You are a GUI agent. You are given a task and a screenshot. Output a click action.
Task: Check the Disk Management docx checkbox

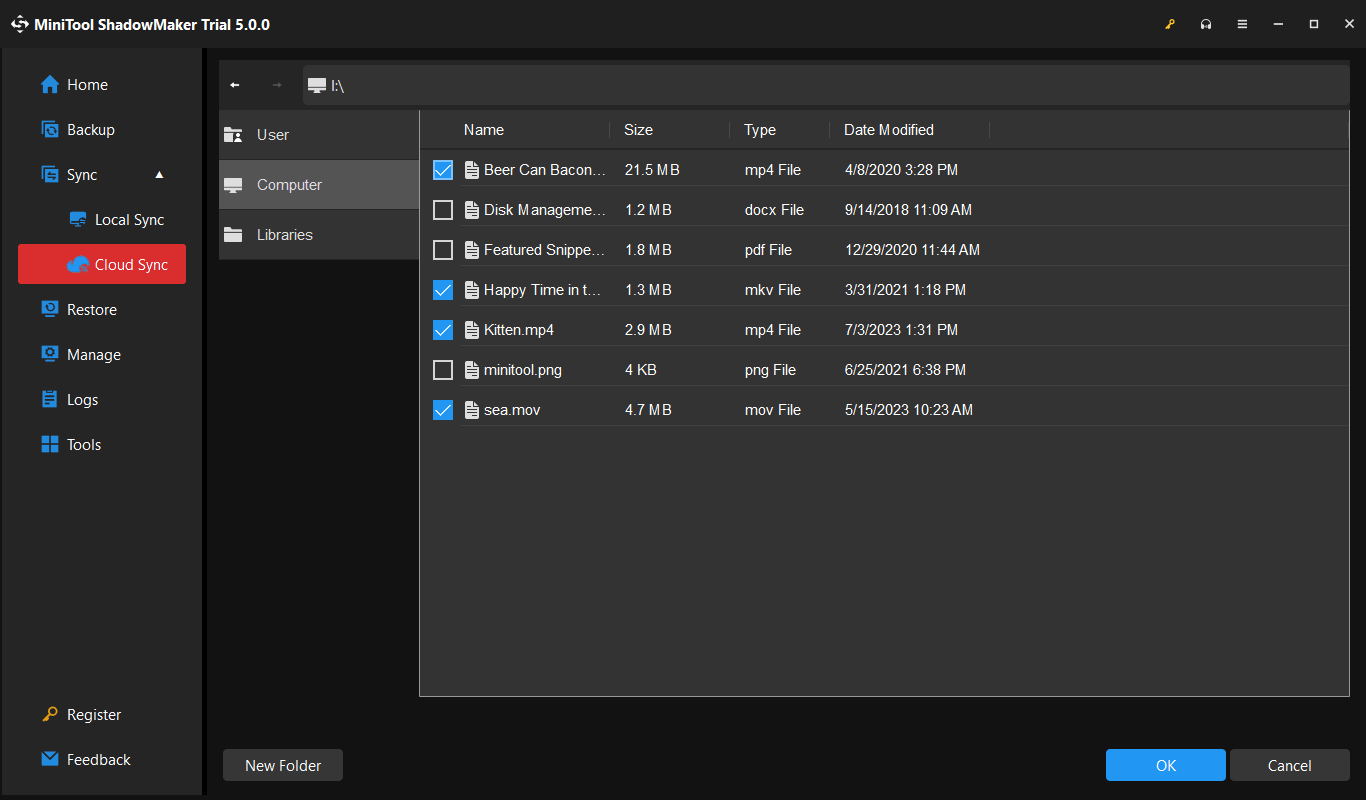pyautogui.click(x=443, y=210)
